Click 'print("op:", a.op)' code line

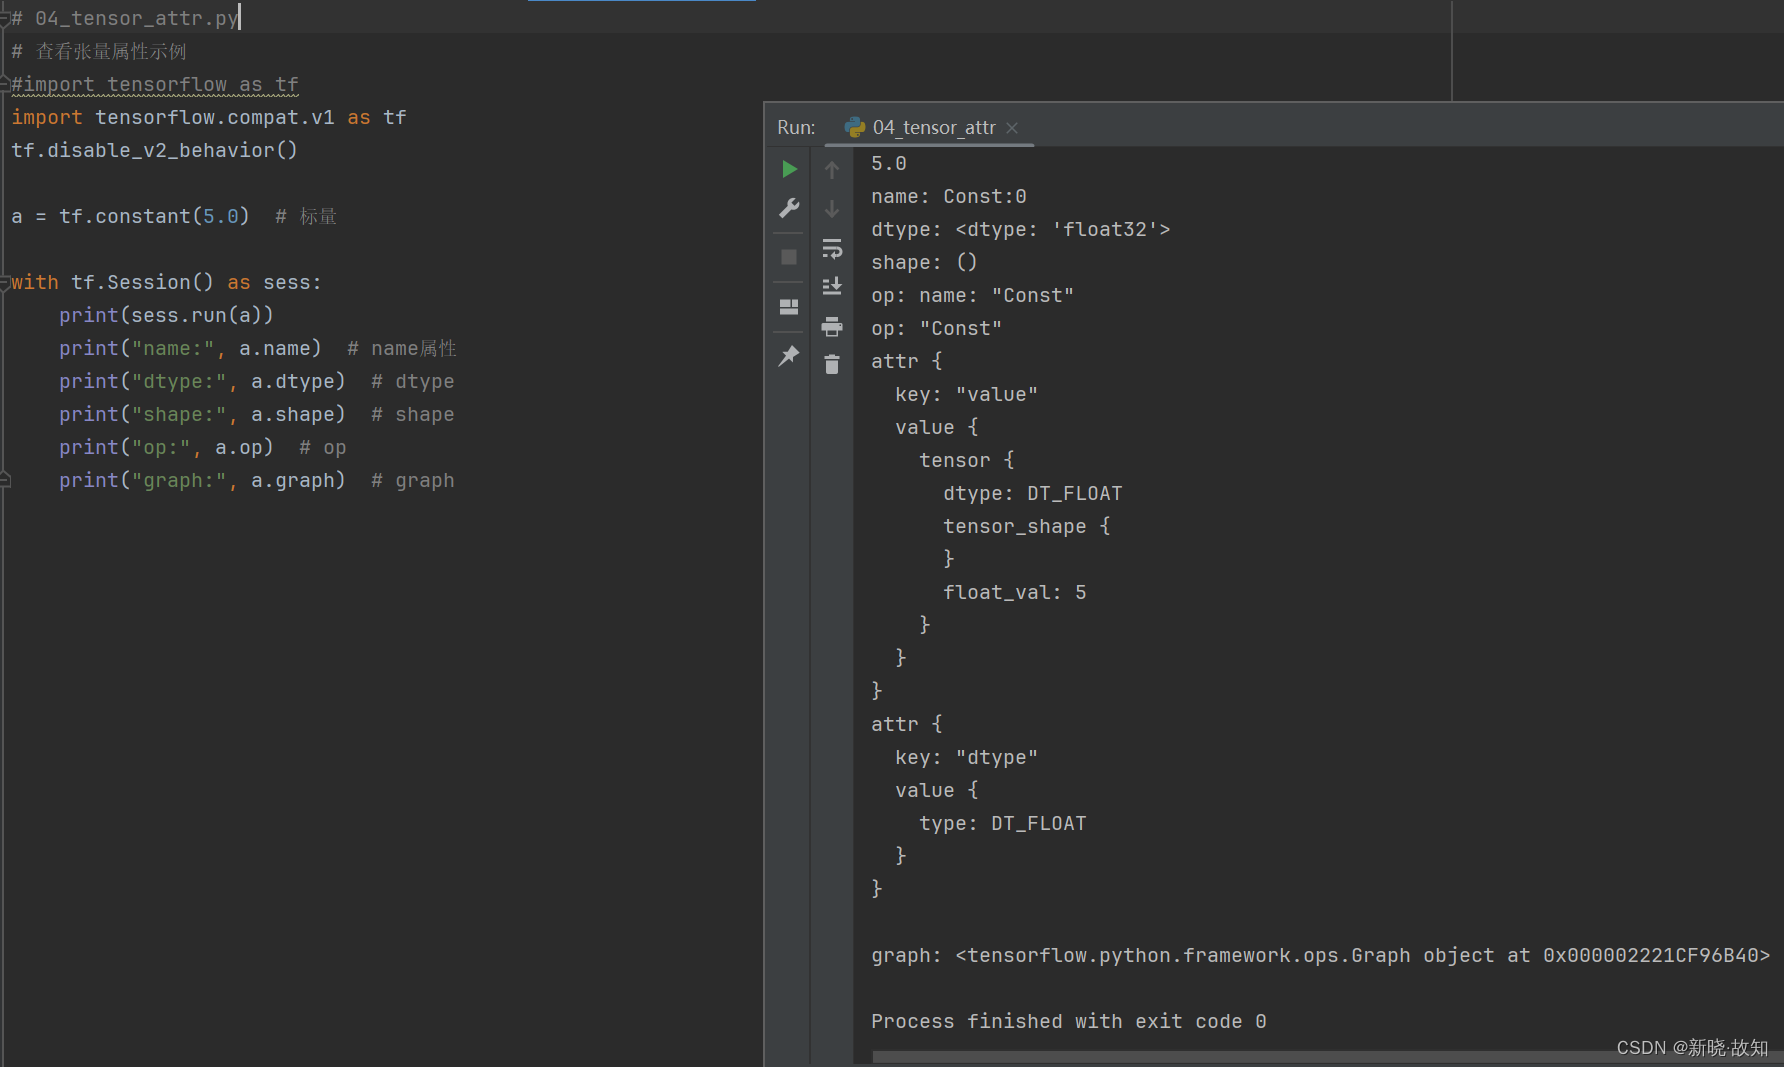166,447
